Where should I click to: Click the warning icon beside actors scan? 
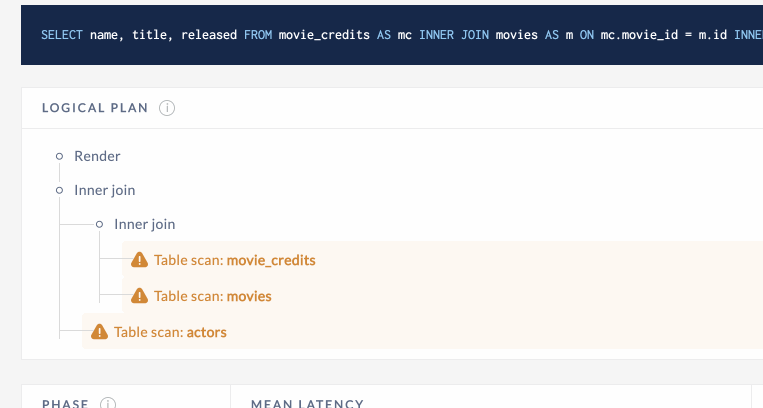click(x=99, y=332)
